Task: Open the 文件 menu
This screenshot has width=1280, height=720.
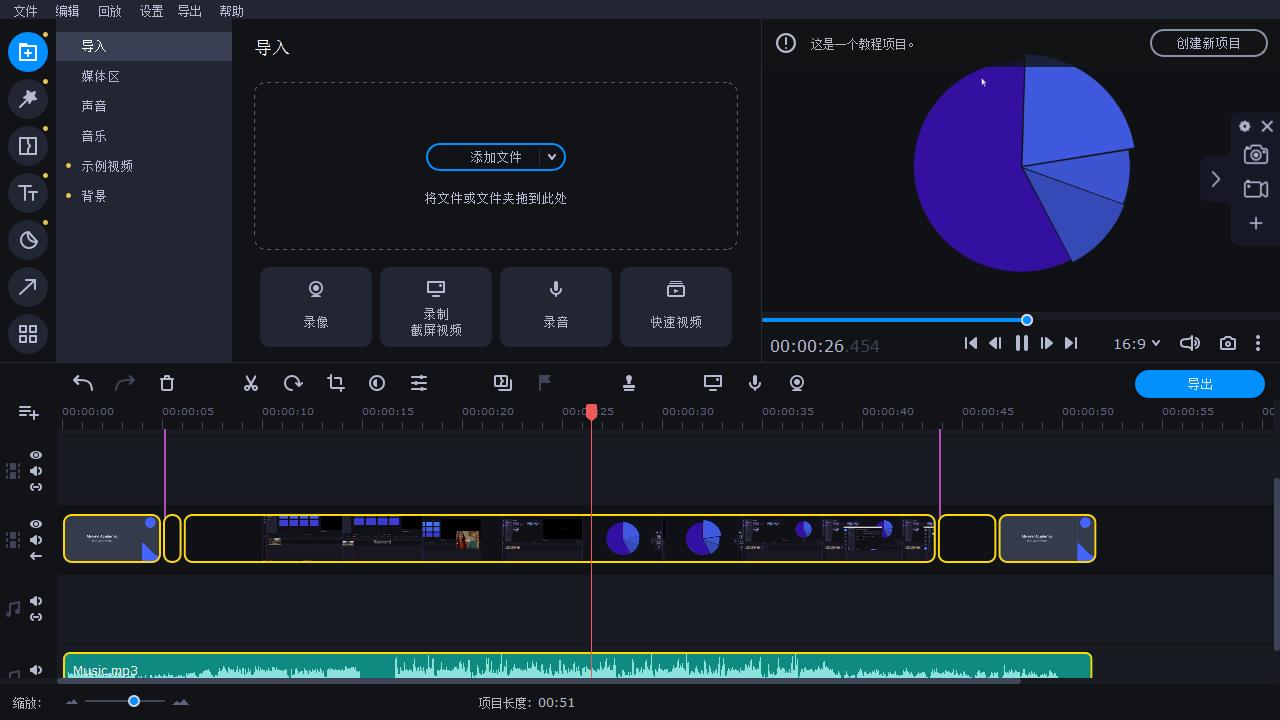Action: [x=25, y=11]
